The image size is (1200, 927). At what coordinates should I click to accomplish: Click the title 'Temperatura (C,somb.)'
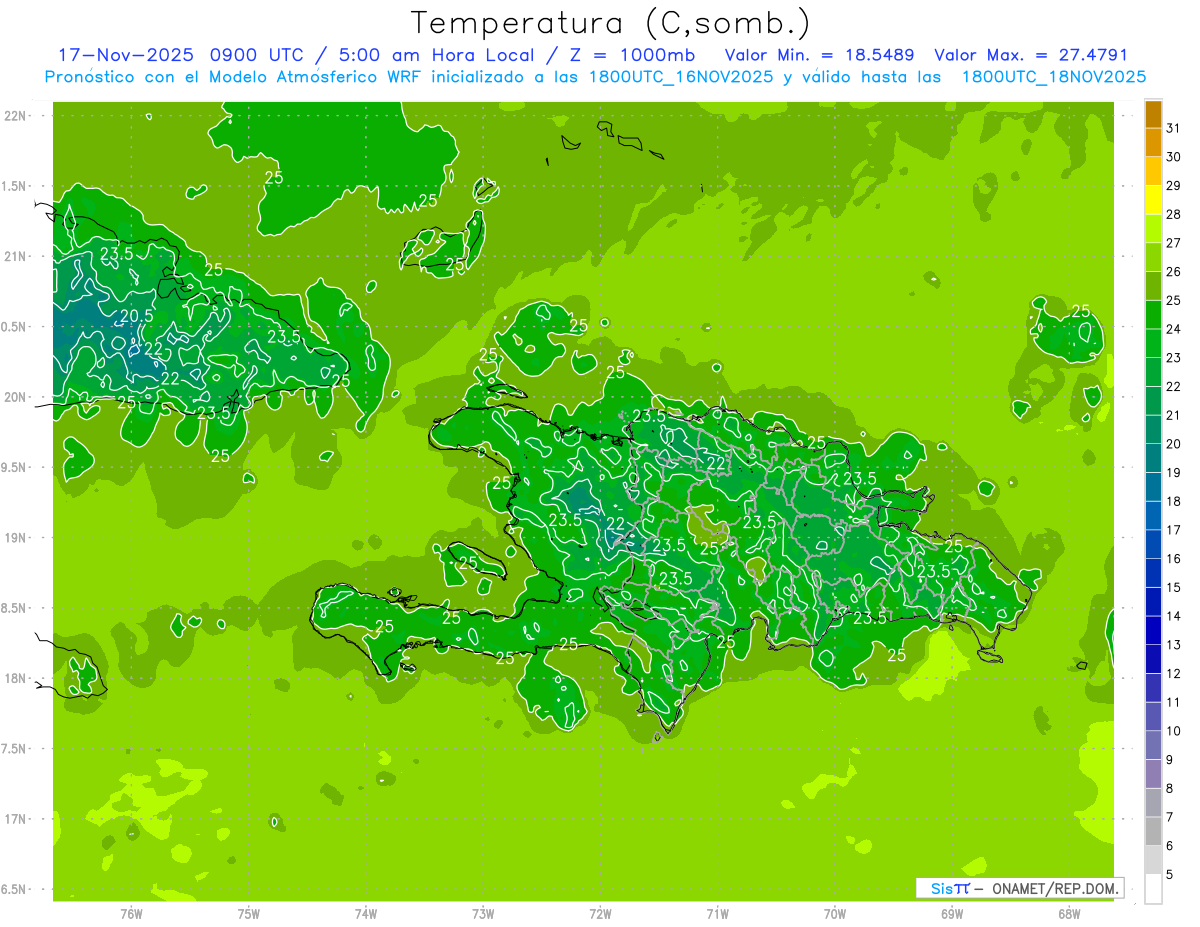[x=610, y=23]
